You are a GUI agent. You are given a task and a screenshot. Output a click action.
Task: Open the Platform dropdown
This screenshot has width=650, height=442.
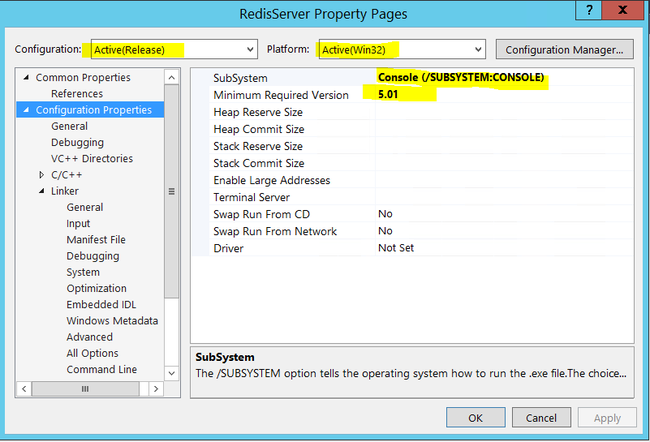pyautogui.click(x=476, y=49)
